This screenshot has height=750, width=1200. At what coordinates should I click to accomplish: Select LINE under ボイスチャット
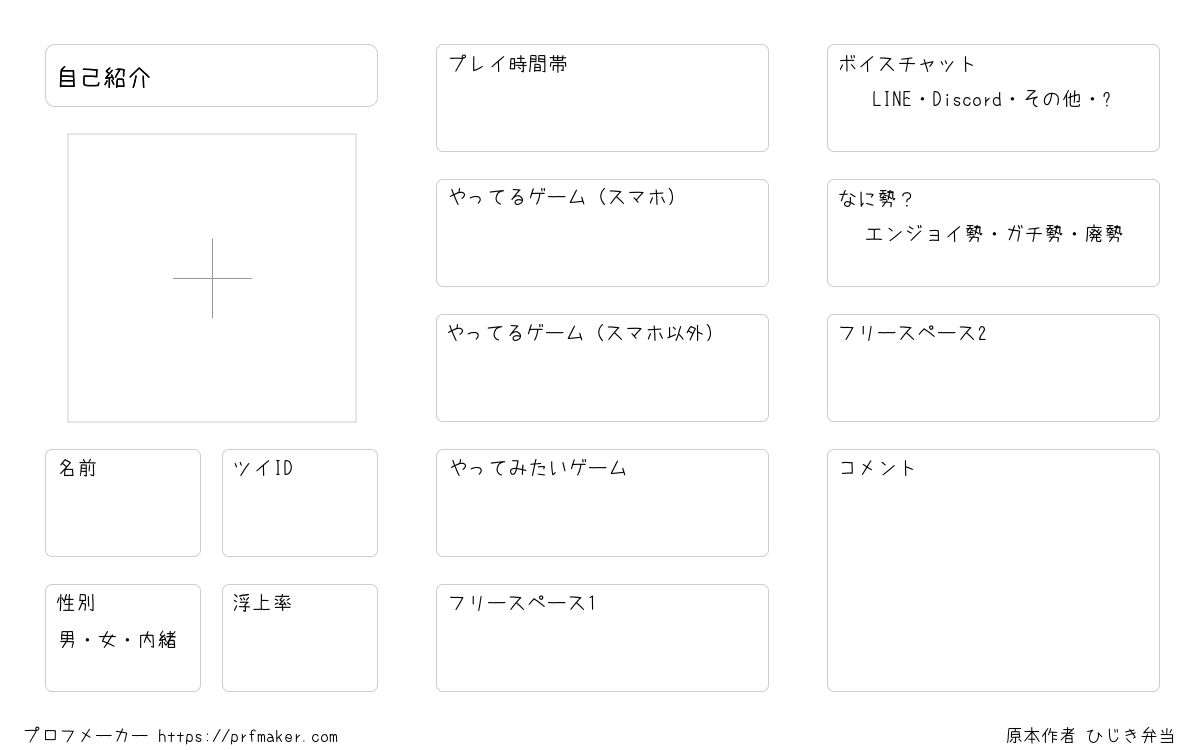[x=891, y=100]
